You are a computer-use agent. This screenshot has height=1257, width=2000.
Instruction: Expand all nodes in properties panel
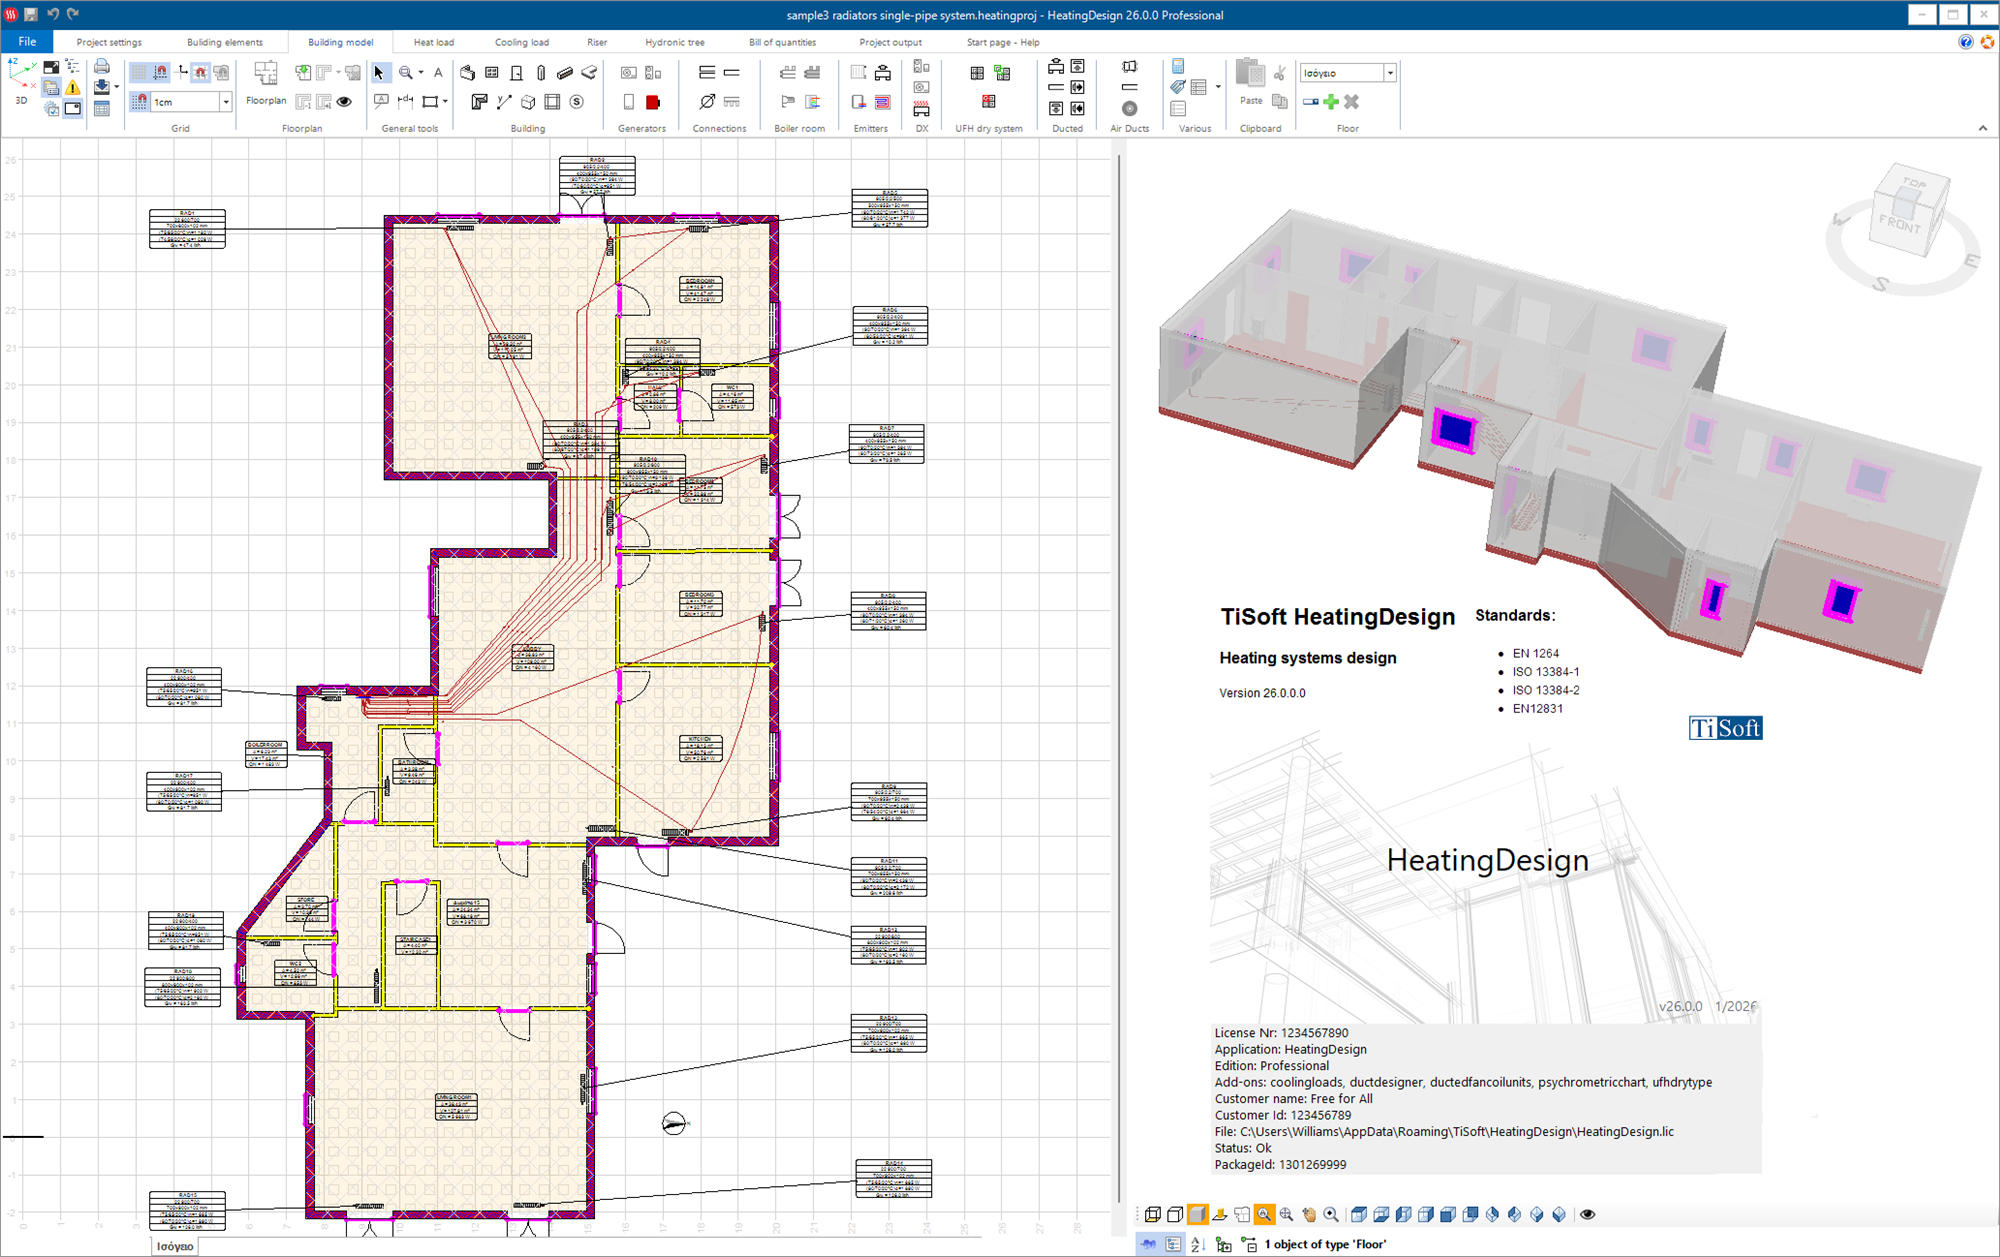point(1224,1244)
